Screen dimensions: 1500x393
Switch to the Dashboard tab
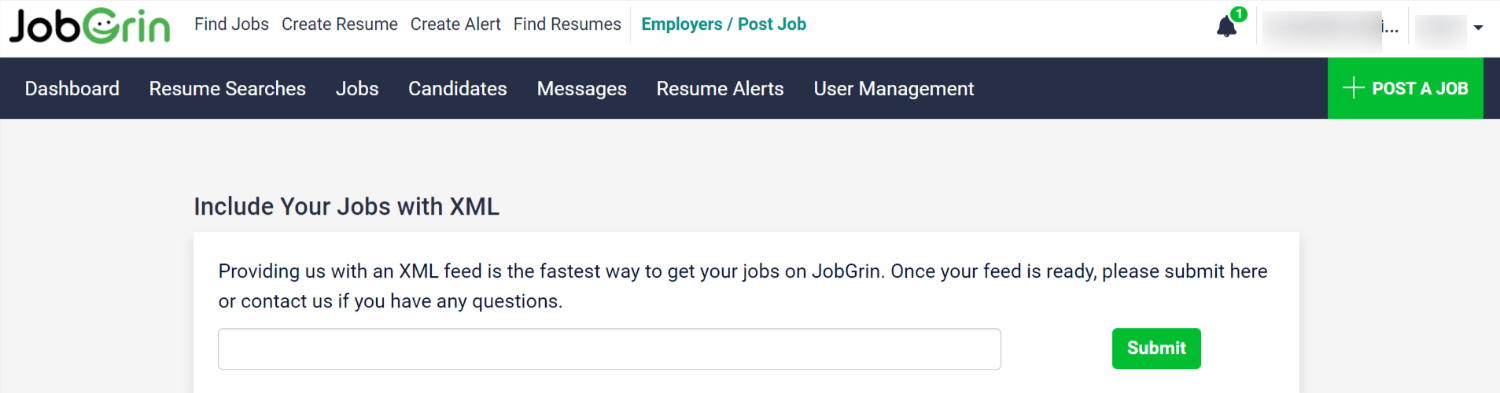click(72, 89)
